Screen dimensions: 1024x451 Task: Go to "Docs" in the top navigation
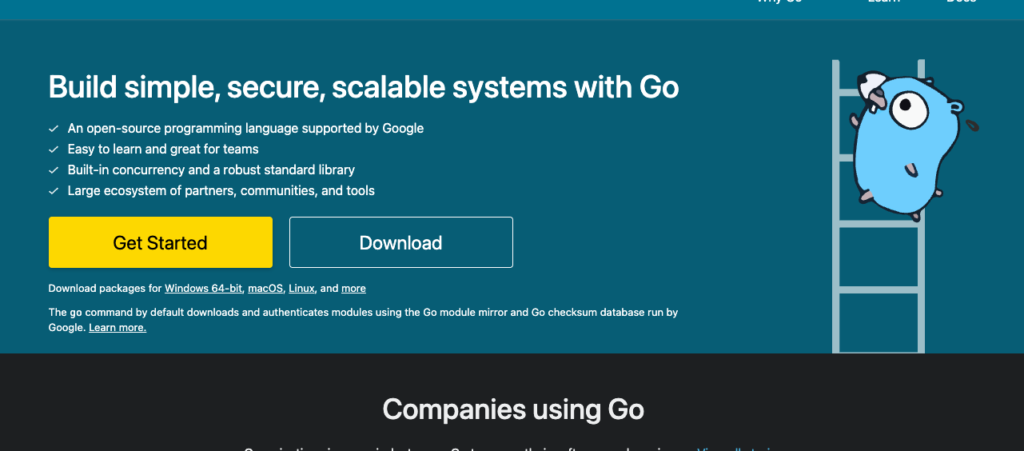pyautogui.click(x=961, y=3)
